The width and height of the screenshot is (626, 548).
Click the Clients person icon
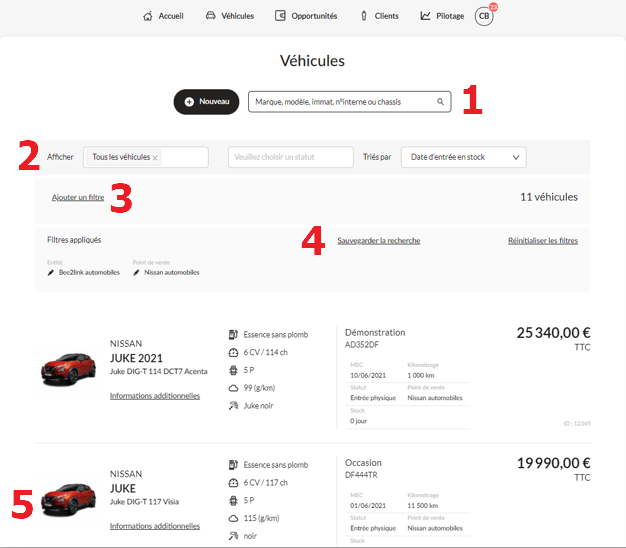pos(364,16)
